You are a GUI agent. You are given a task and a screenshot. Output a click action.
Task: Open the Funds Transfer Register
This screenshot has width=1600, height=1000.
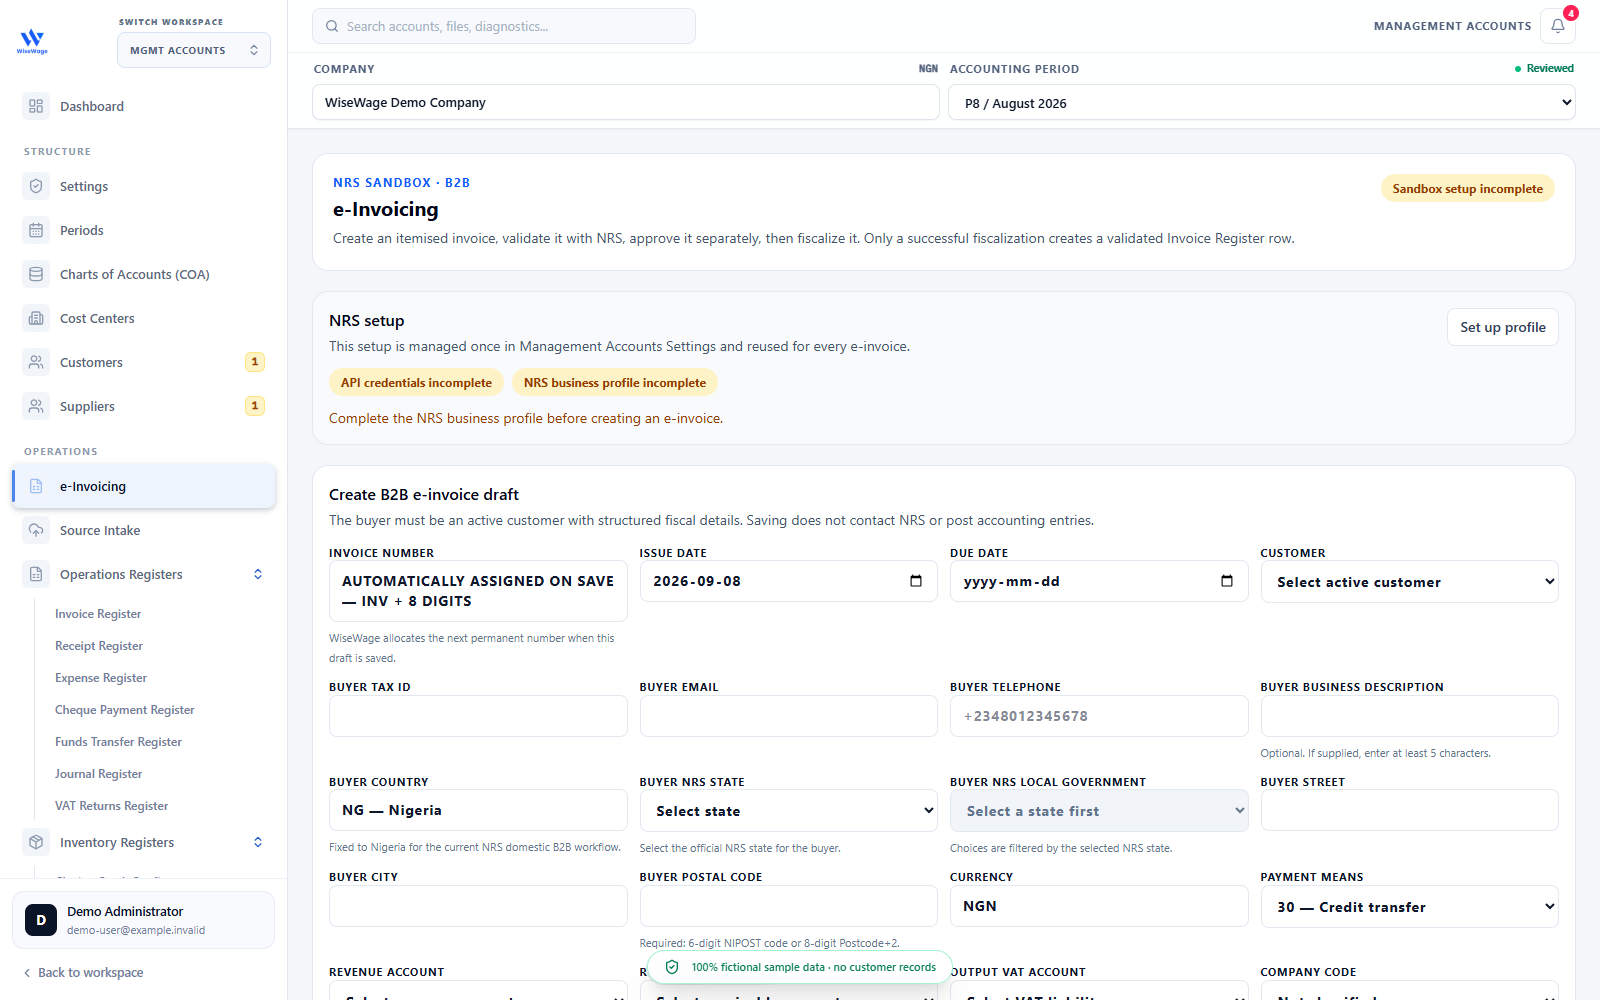[x=118, y=742]
